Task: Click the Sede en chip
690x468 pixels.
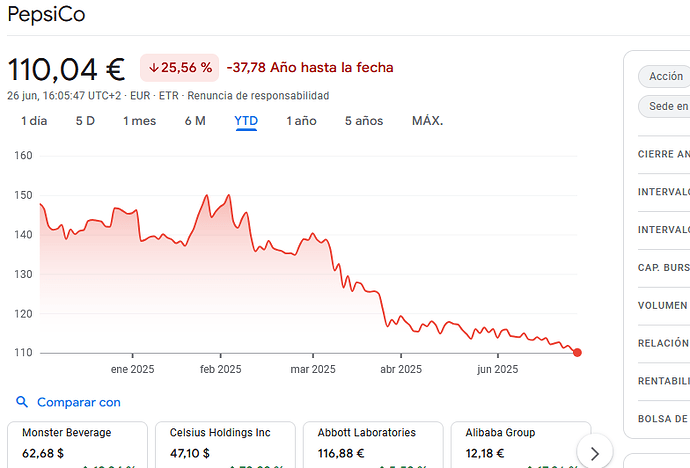Action: pos(664,106)
